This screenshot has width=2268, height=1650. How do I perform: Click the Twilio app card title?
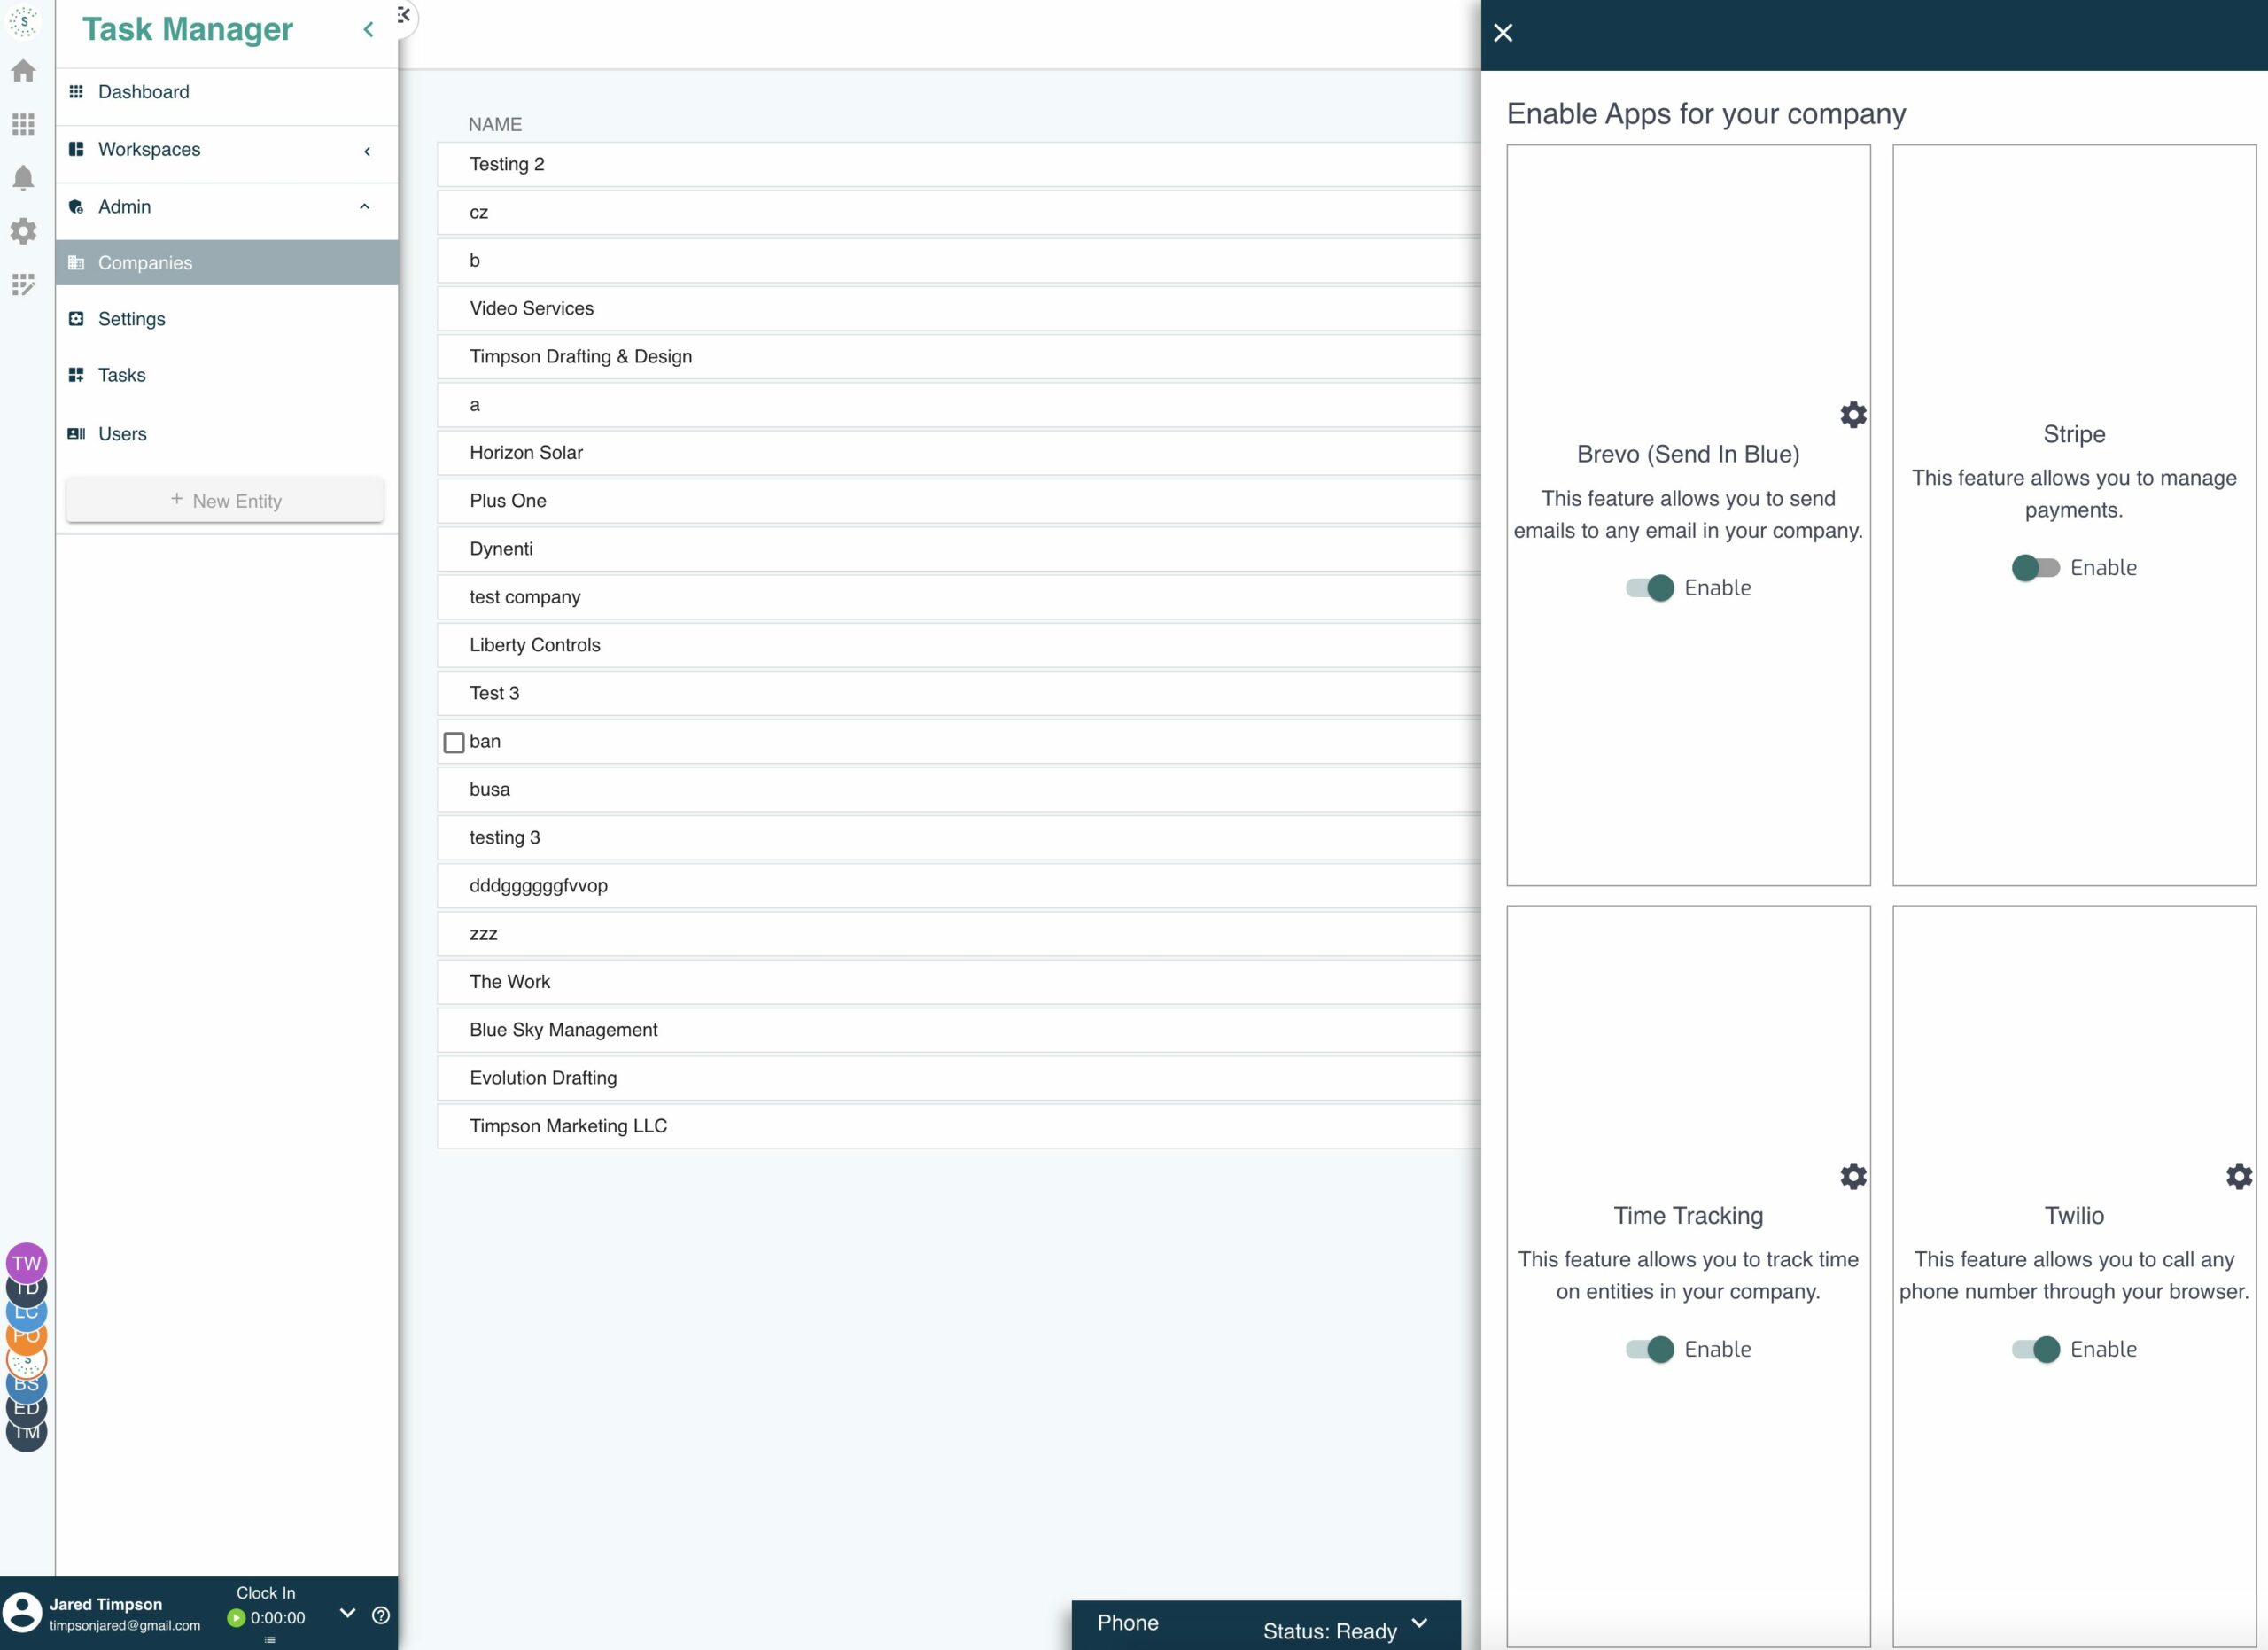click(x=2074, y=1215)
